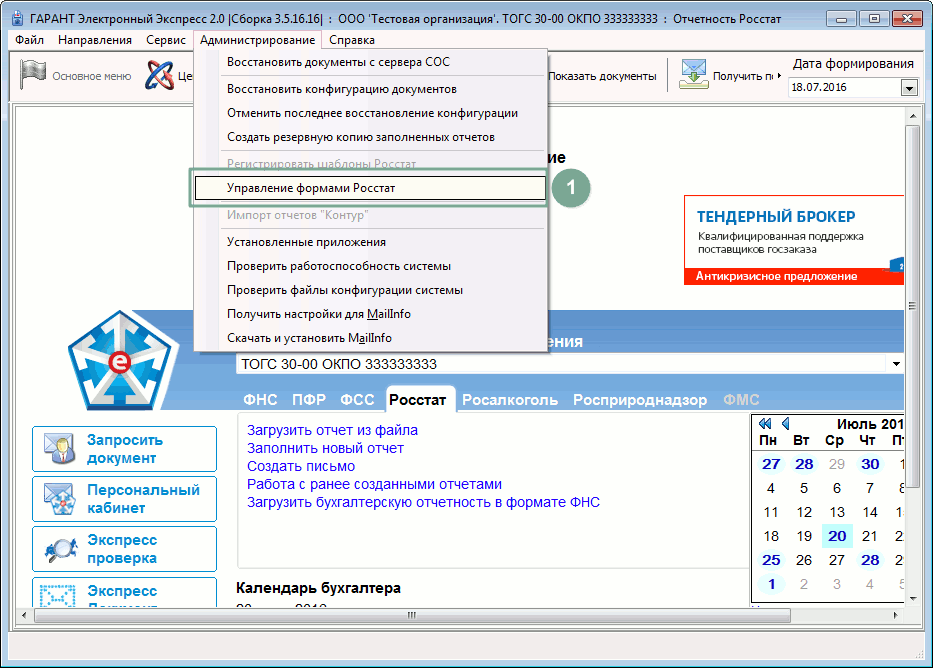This screenshot has height=668, width=933.
Task: Open the Справка menu
Action: [x=352, y=40]
